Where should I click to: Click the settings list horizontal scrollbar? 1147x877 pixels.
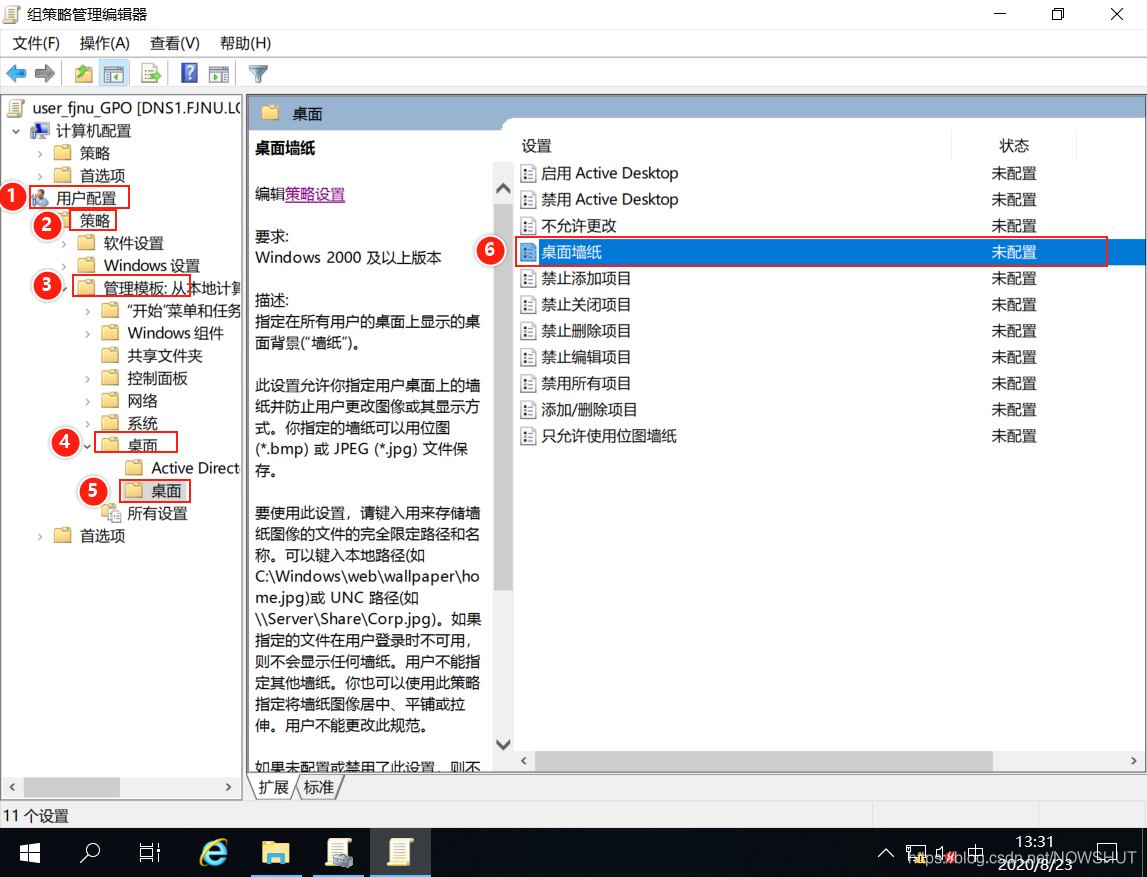pyautogui.click(x=763, y=761)
